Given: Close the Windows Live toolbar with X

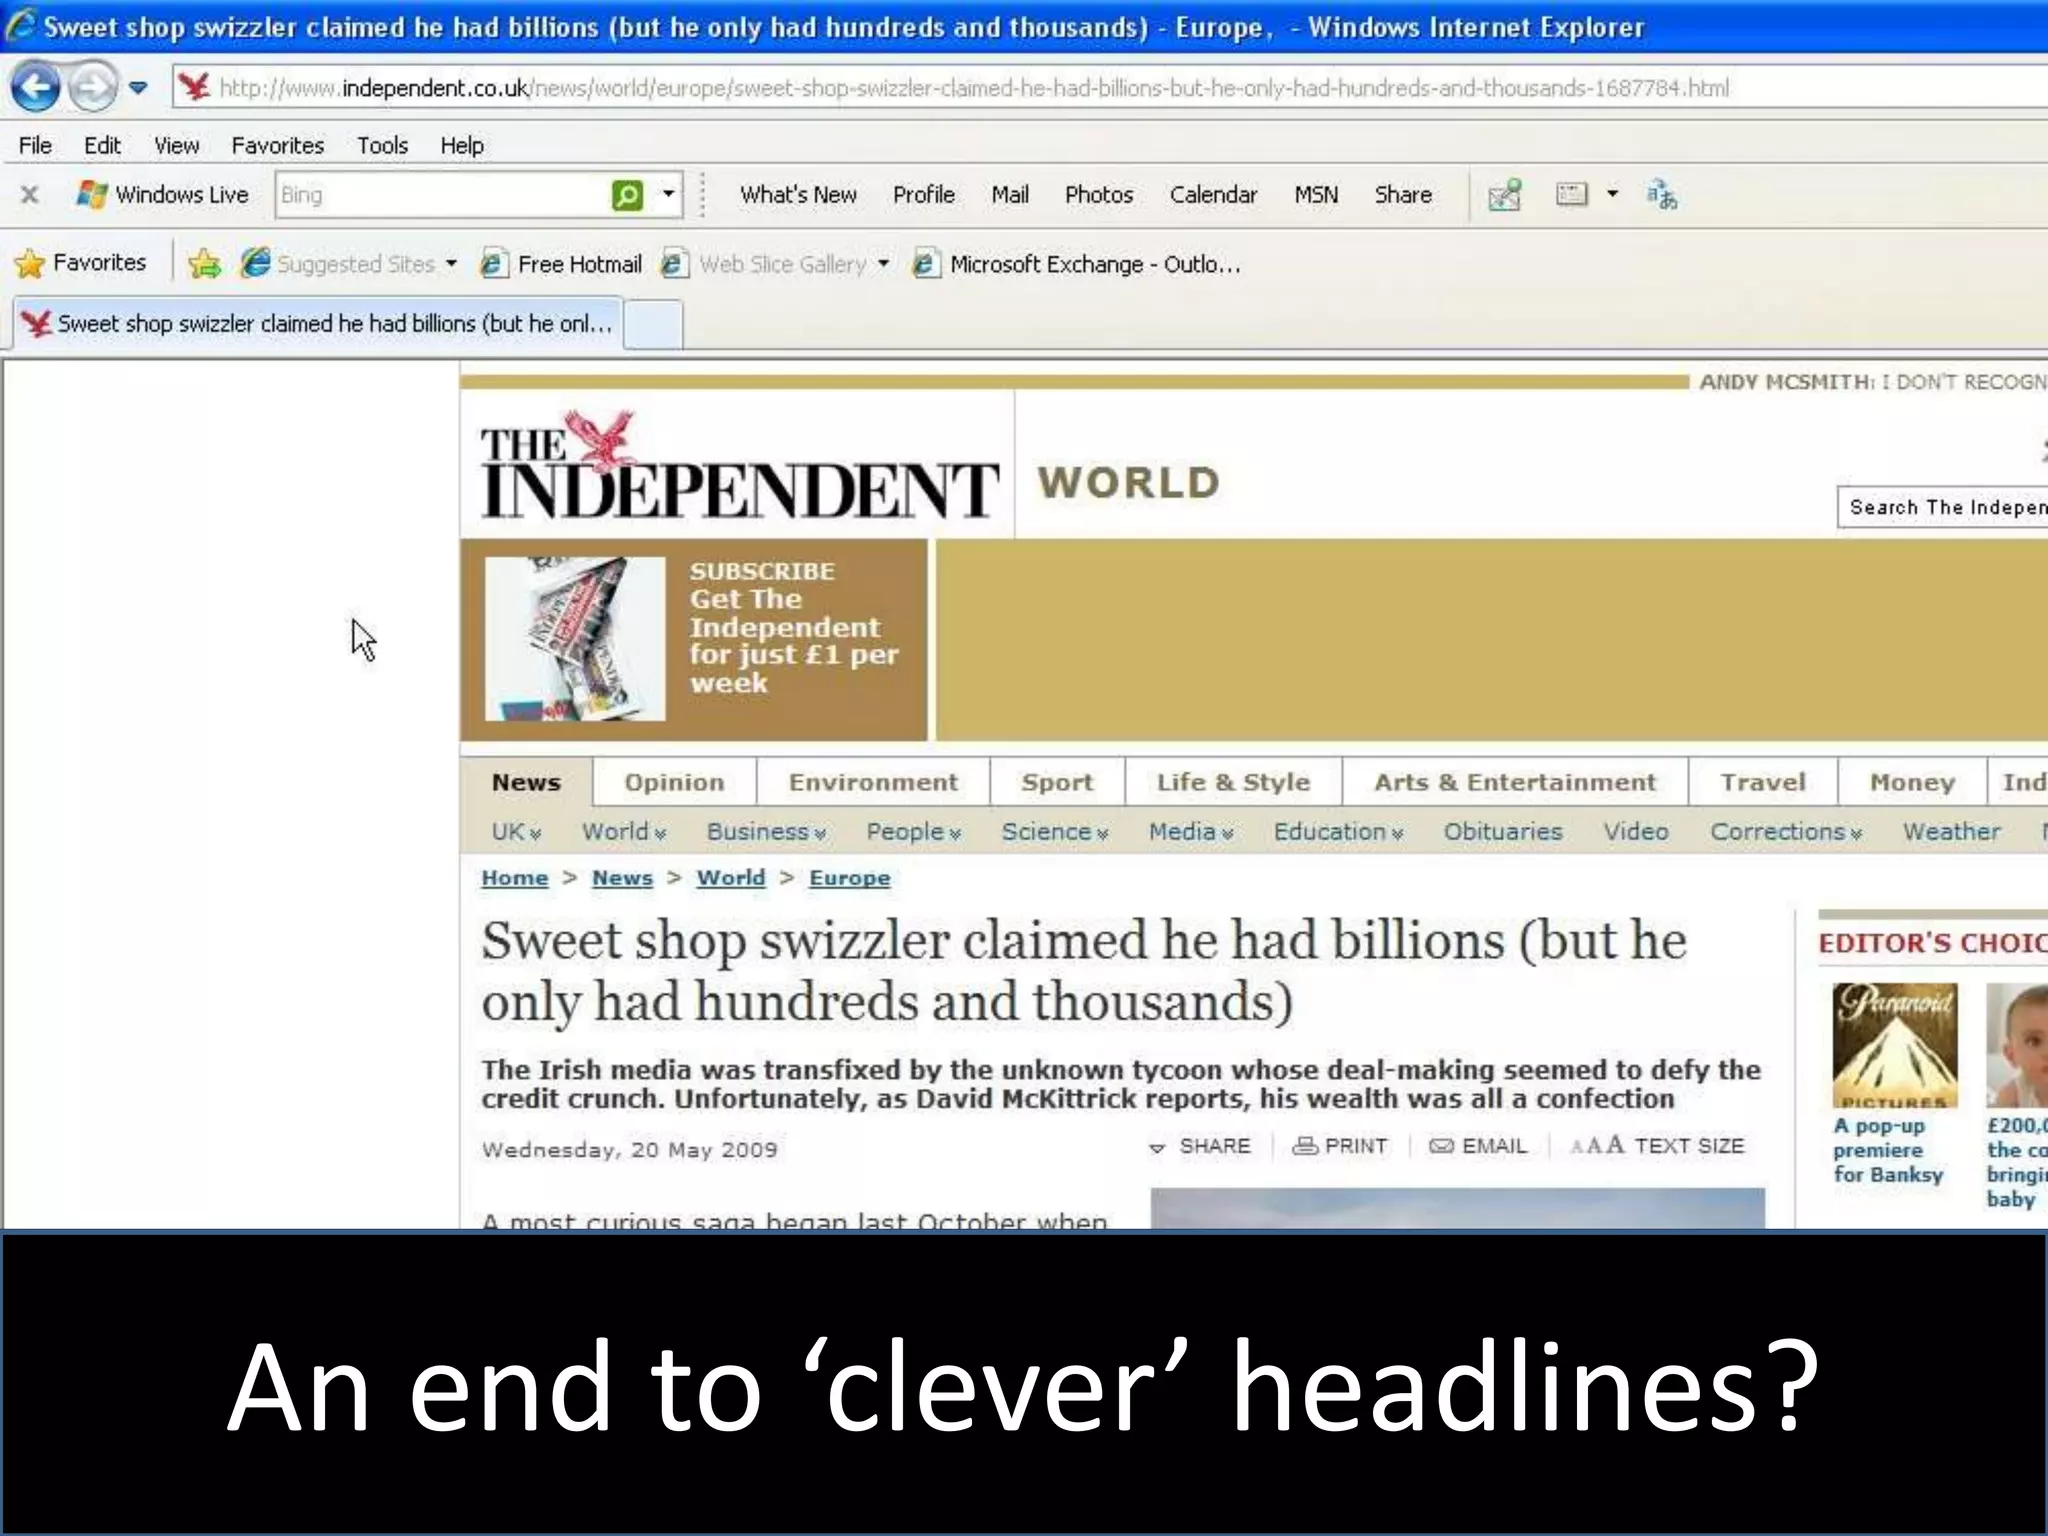Looking at the screenshot, I should click(x=30, y=195).
